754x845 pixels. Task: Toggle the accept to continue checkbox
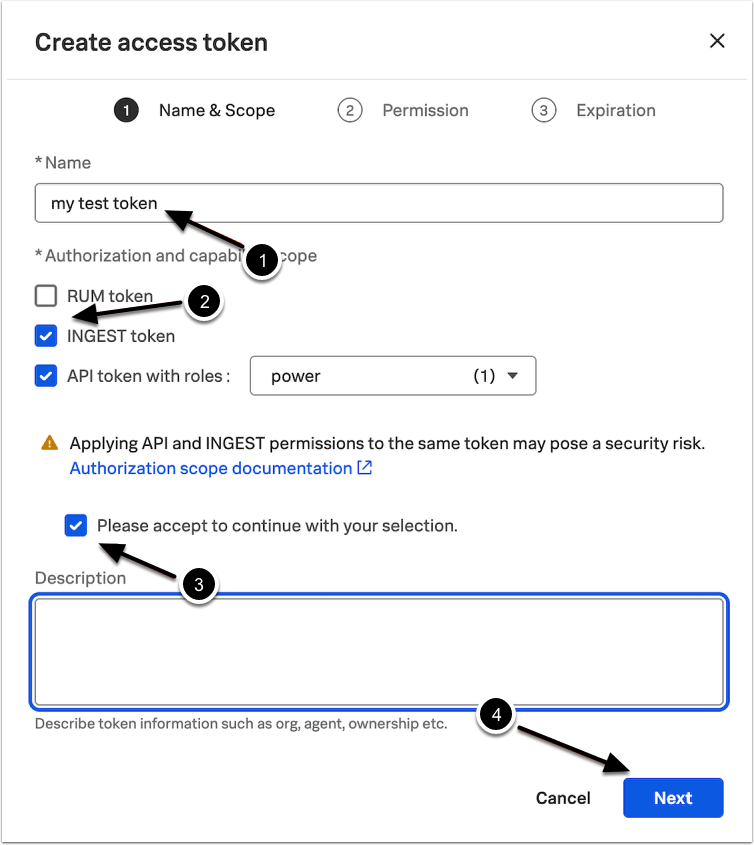(x=75, y=525)
